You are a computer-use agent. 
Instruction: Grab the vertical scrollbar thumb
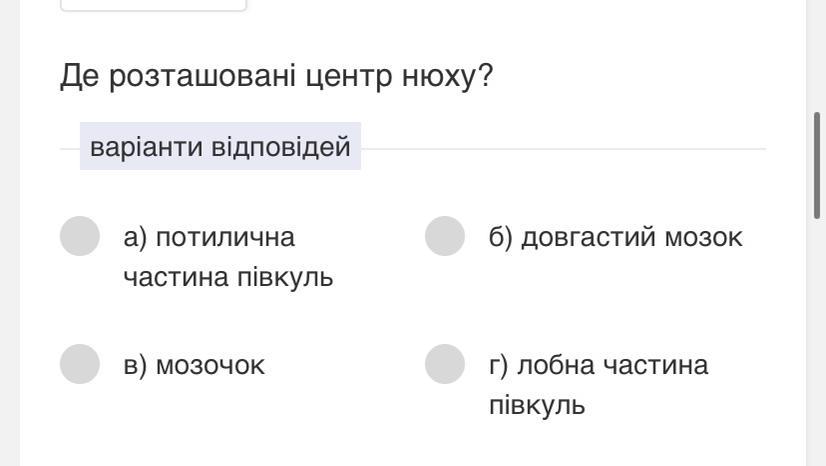[x=819, y=165]
